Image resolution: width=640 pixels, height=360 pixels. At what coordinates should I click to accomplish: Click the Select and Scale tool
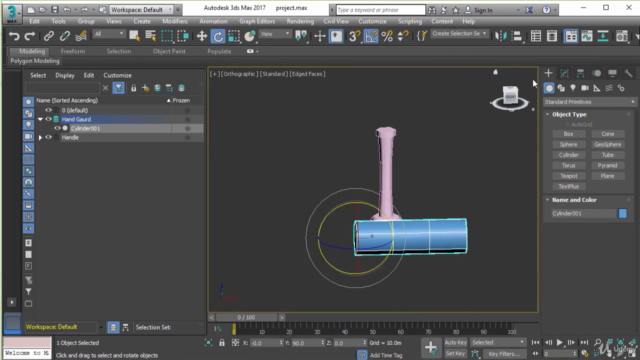click(234, 36)
